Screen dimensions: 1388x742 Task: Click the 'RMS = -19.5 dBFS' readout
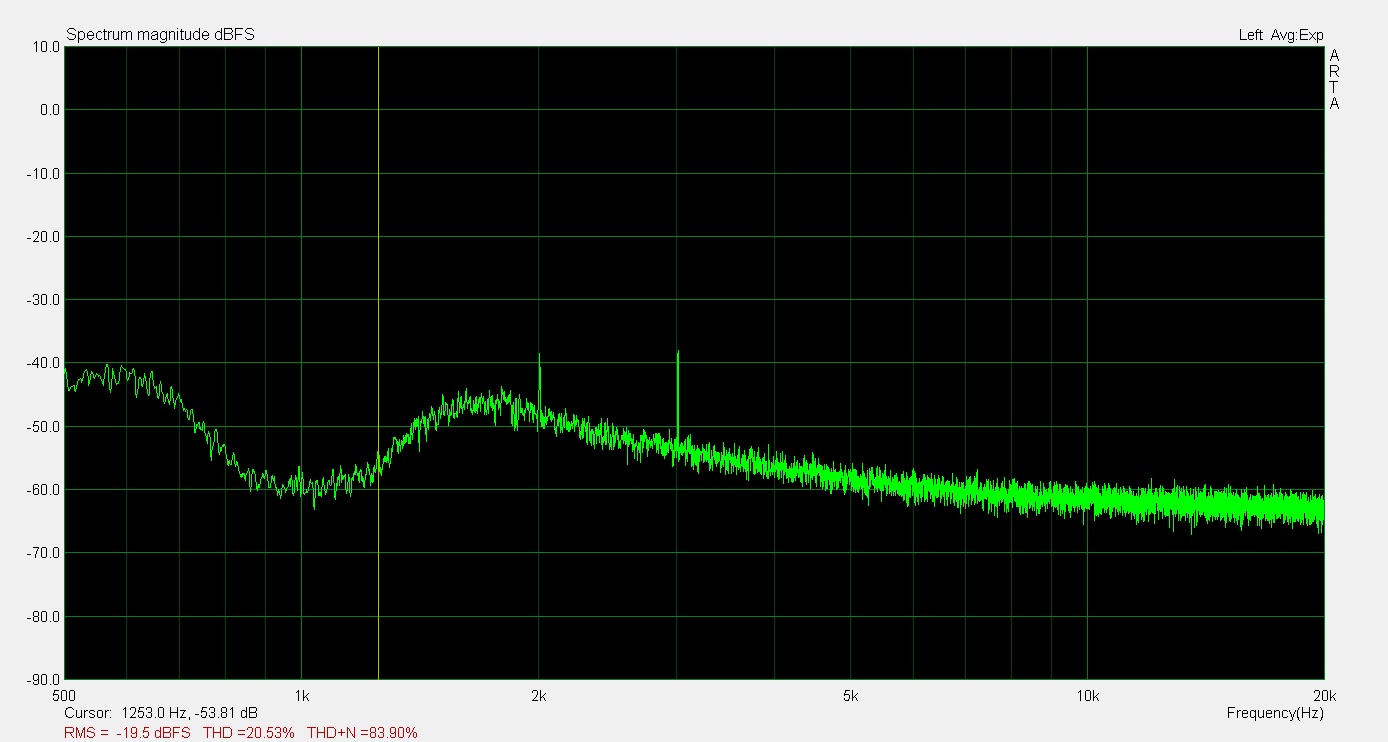(x=127, y=732)
